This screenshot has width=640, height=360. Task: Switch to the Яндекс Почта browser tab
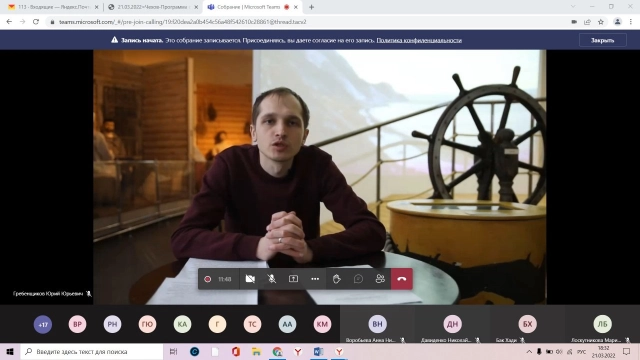(x=54, y=7)
